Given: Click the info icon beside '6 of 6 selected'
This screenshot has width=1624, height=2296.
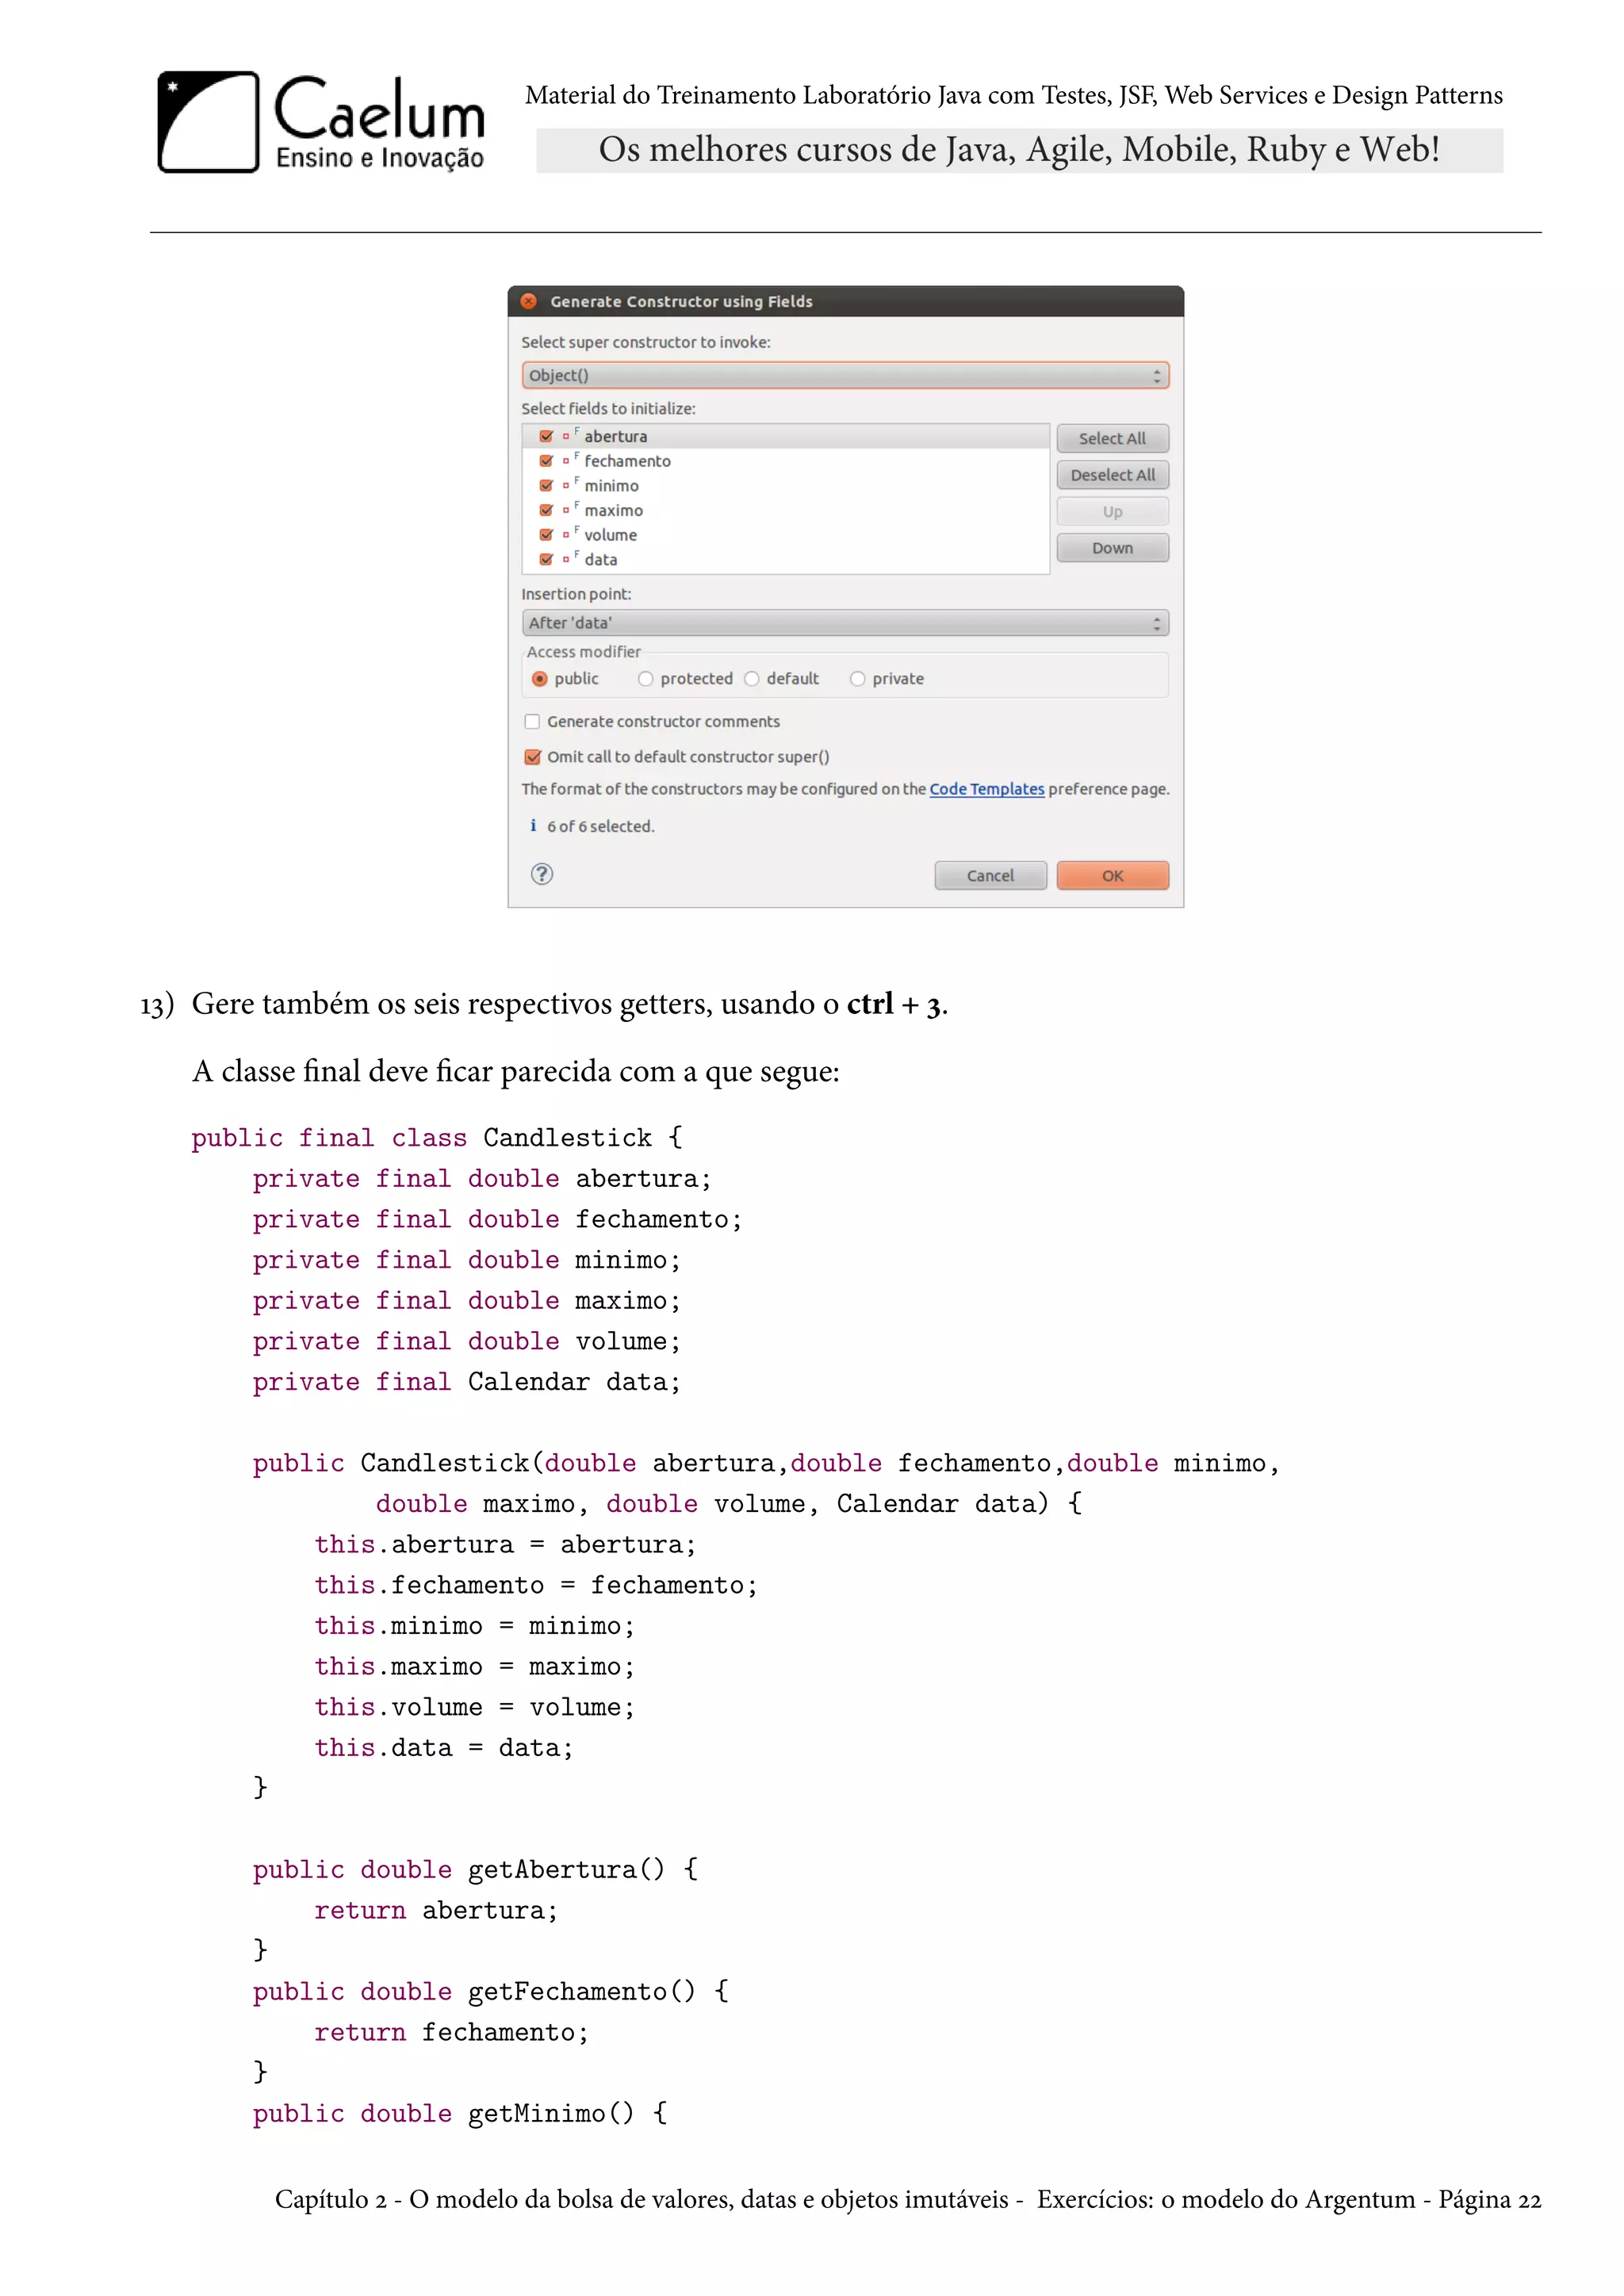Looking at the screenshot, I should pyautogui.click(x=533, y=826).
